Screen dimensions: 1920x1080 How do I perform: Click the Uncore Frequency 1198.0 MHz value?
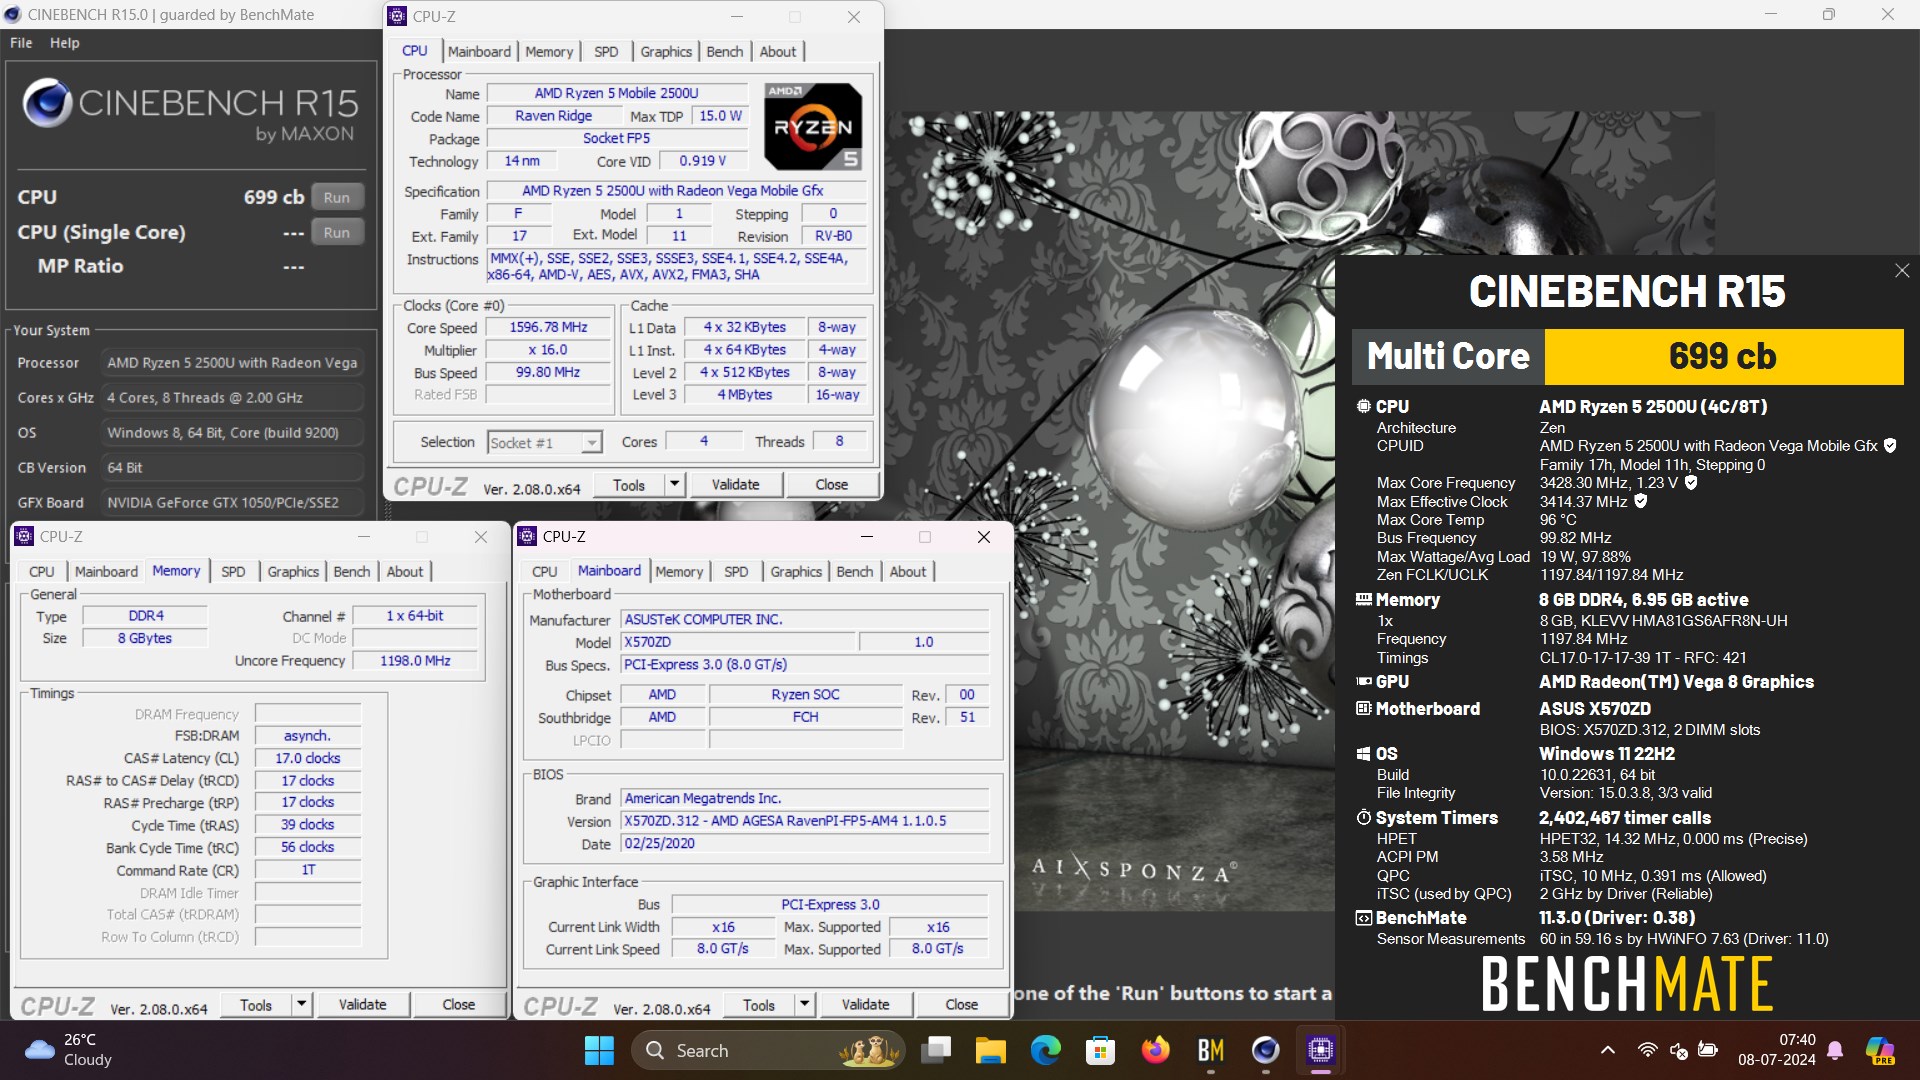pyautogui.click(x=415, y=661)
